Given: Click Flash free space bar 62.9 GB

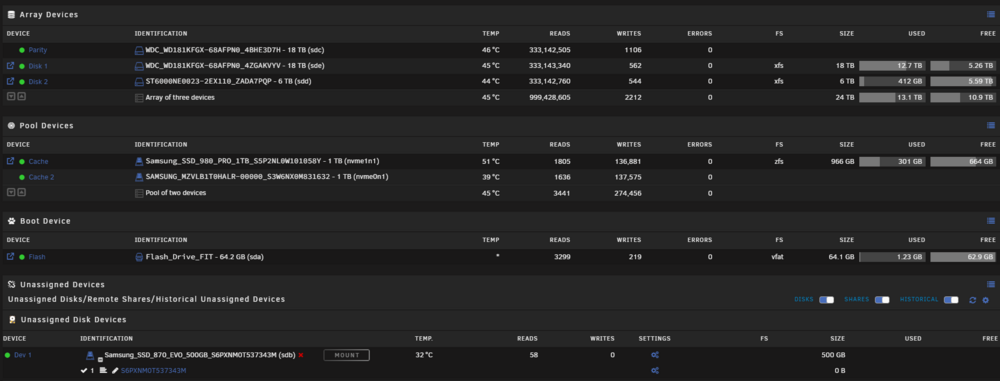Looking at the screenshot, I should point(962,257).
